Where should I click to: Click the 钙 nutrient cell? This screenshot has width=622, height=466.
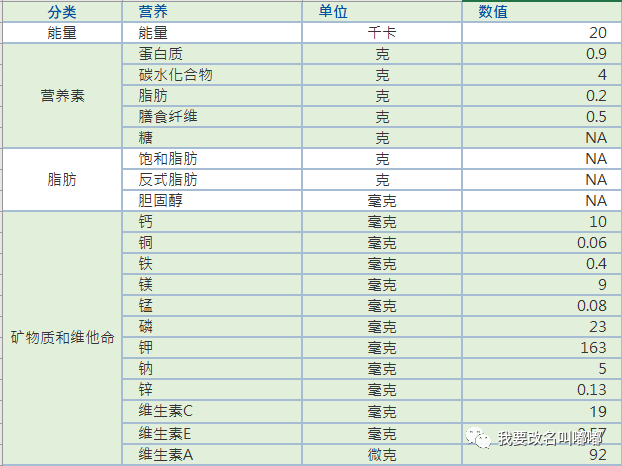(x=212, y=222)
